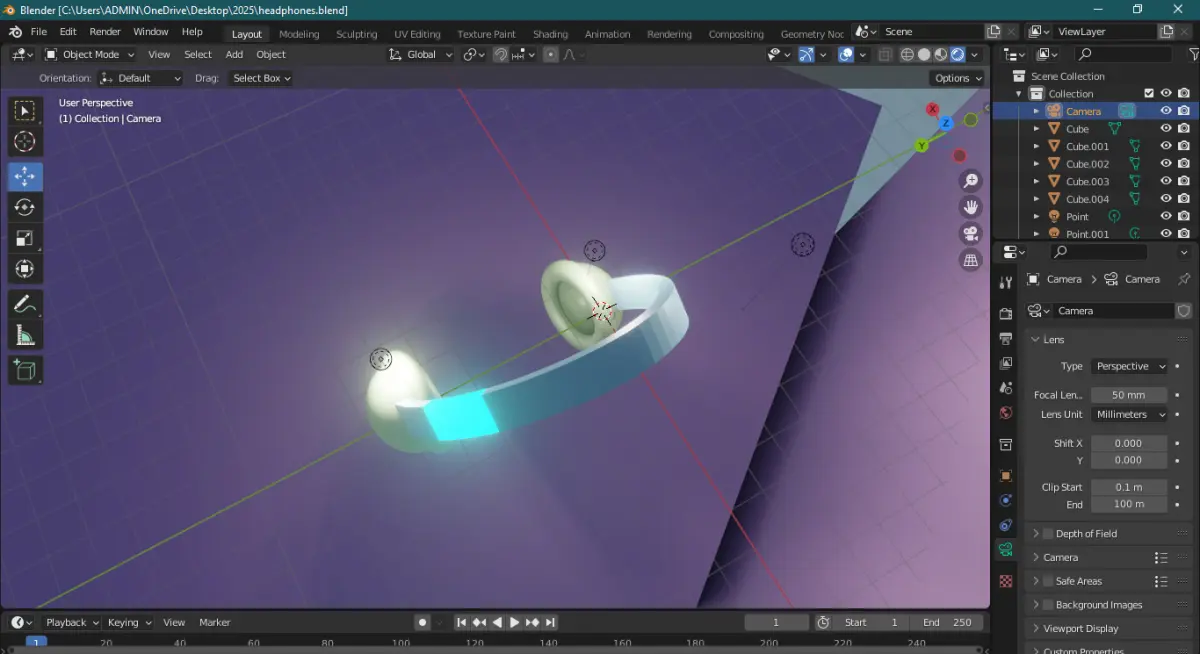Open the Scene properties tab

pos(1006,388)
